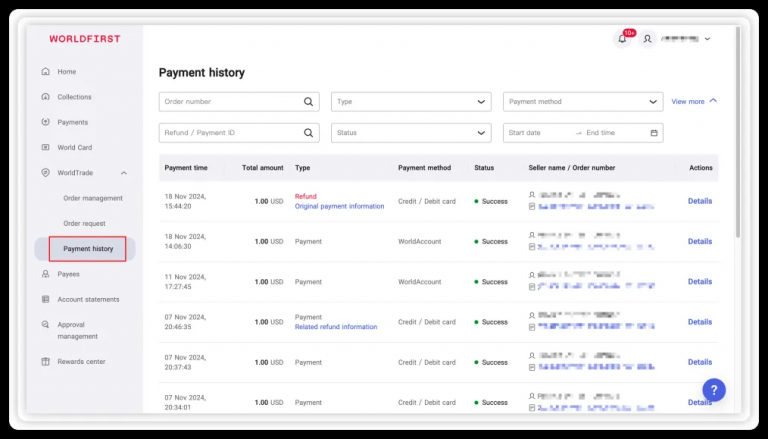Expand the Status dropdown filter

[x=411, y=133]
